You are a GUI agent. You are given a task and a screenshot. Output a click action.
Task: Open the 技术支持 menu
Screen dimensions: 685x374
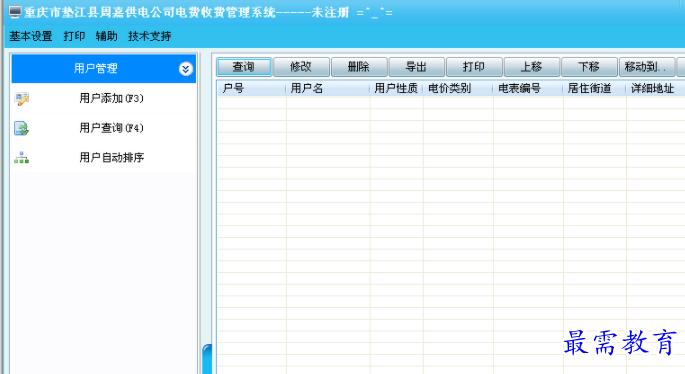tap(149, 36)
